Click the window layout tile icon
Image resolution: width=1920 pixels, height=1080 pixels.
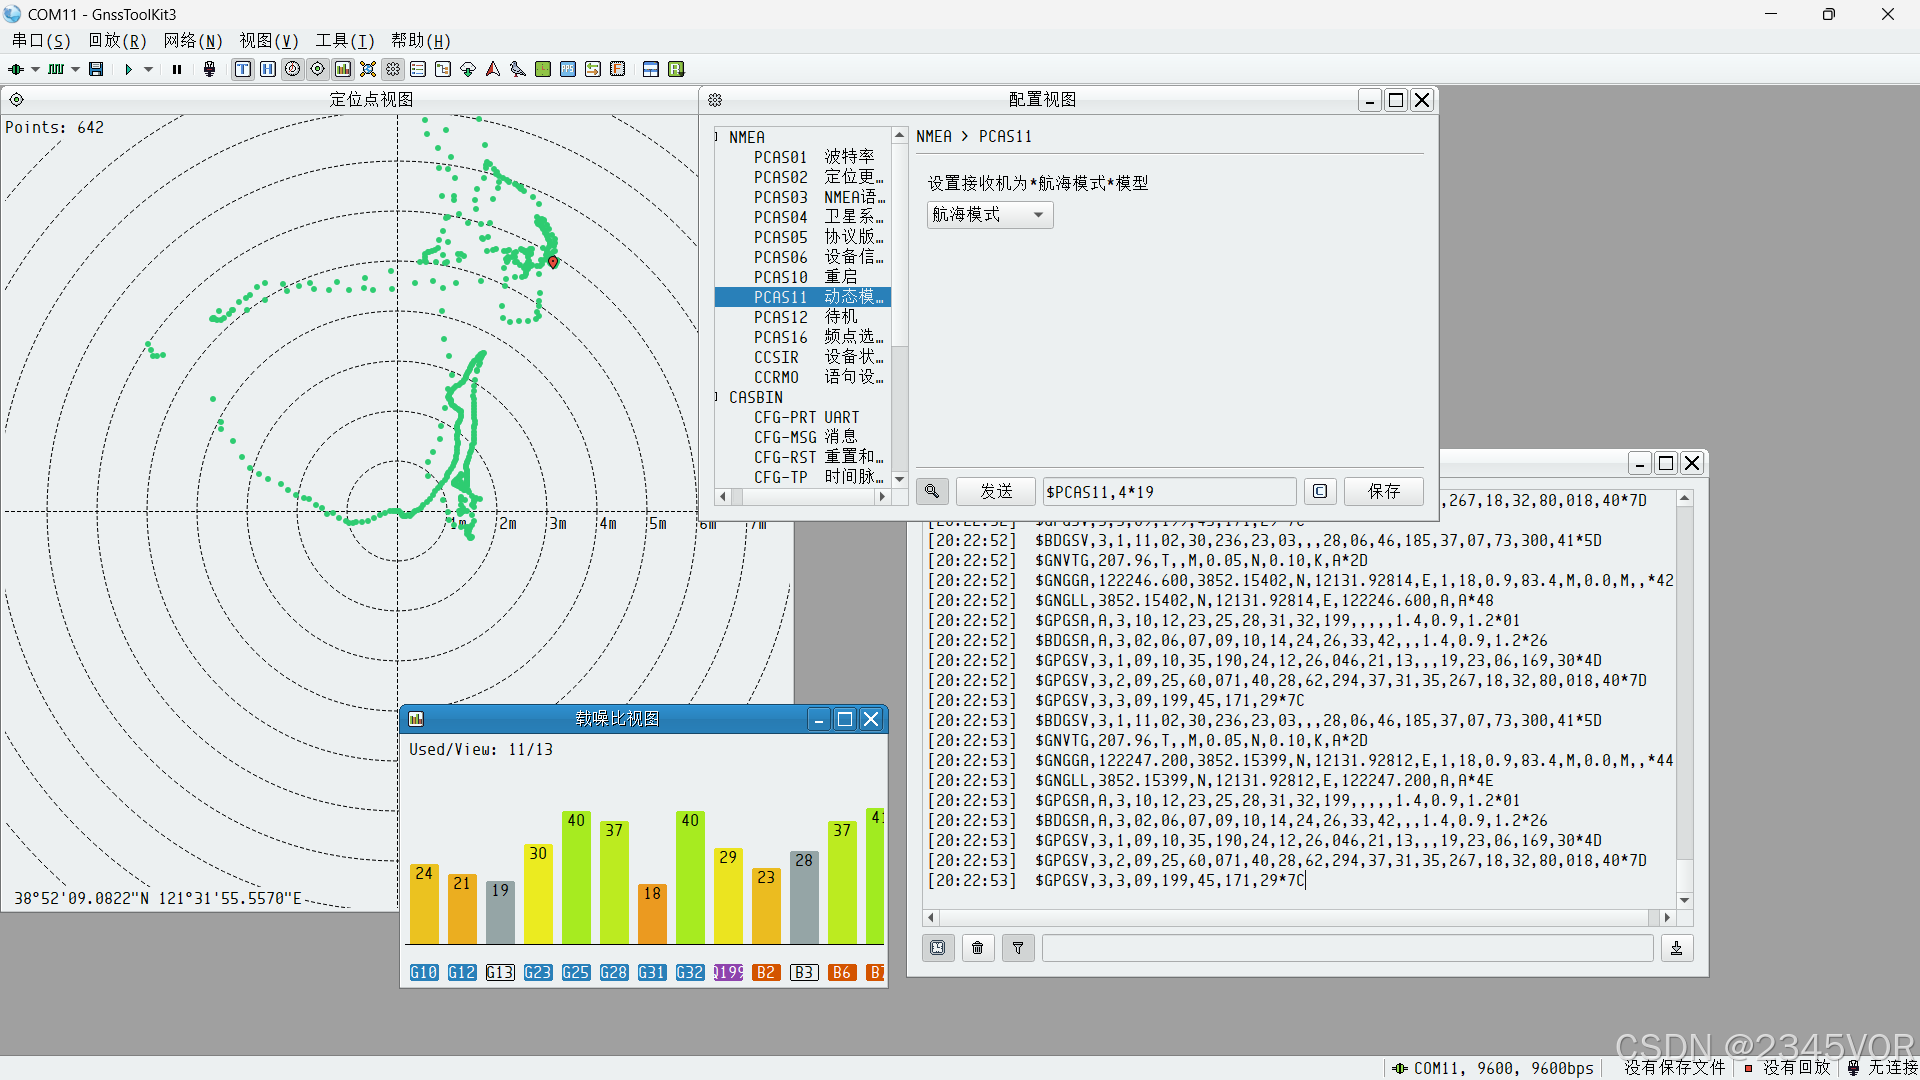coord(651,69)
